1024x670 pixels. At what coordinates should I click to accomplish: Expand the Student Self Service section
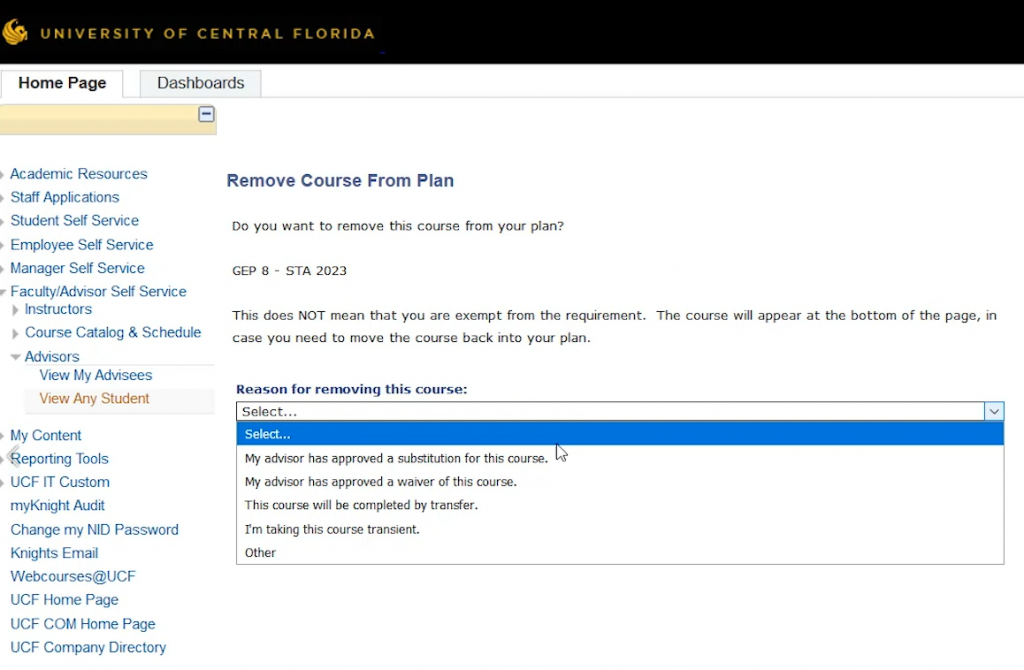point(4,220)
